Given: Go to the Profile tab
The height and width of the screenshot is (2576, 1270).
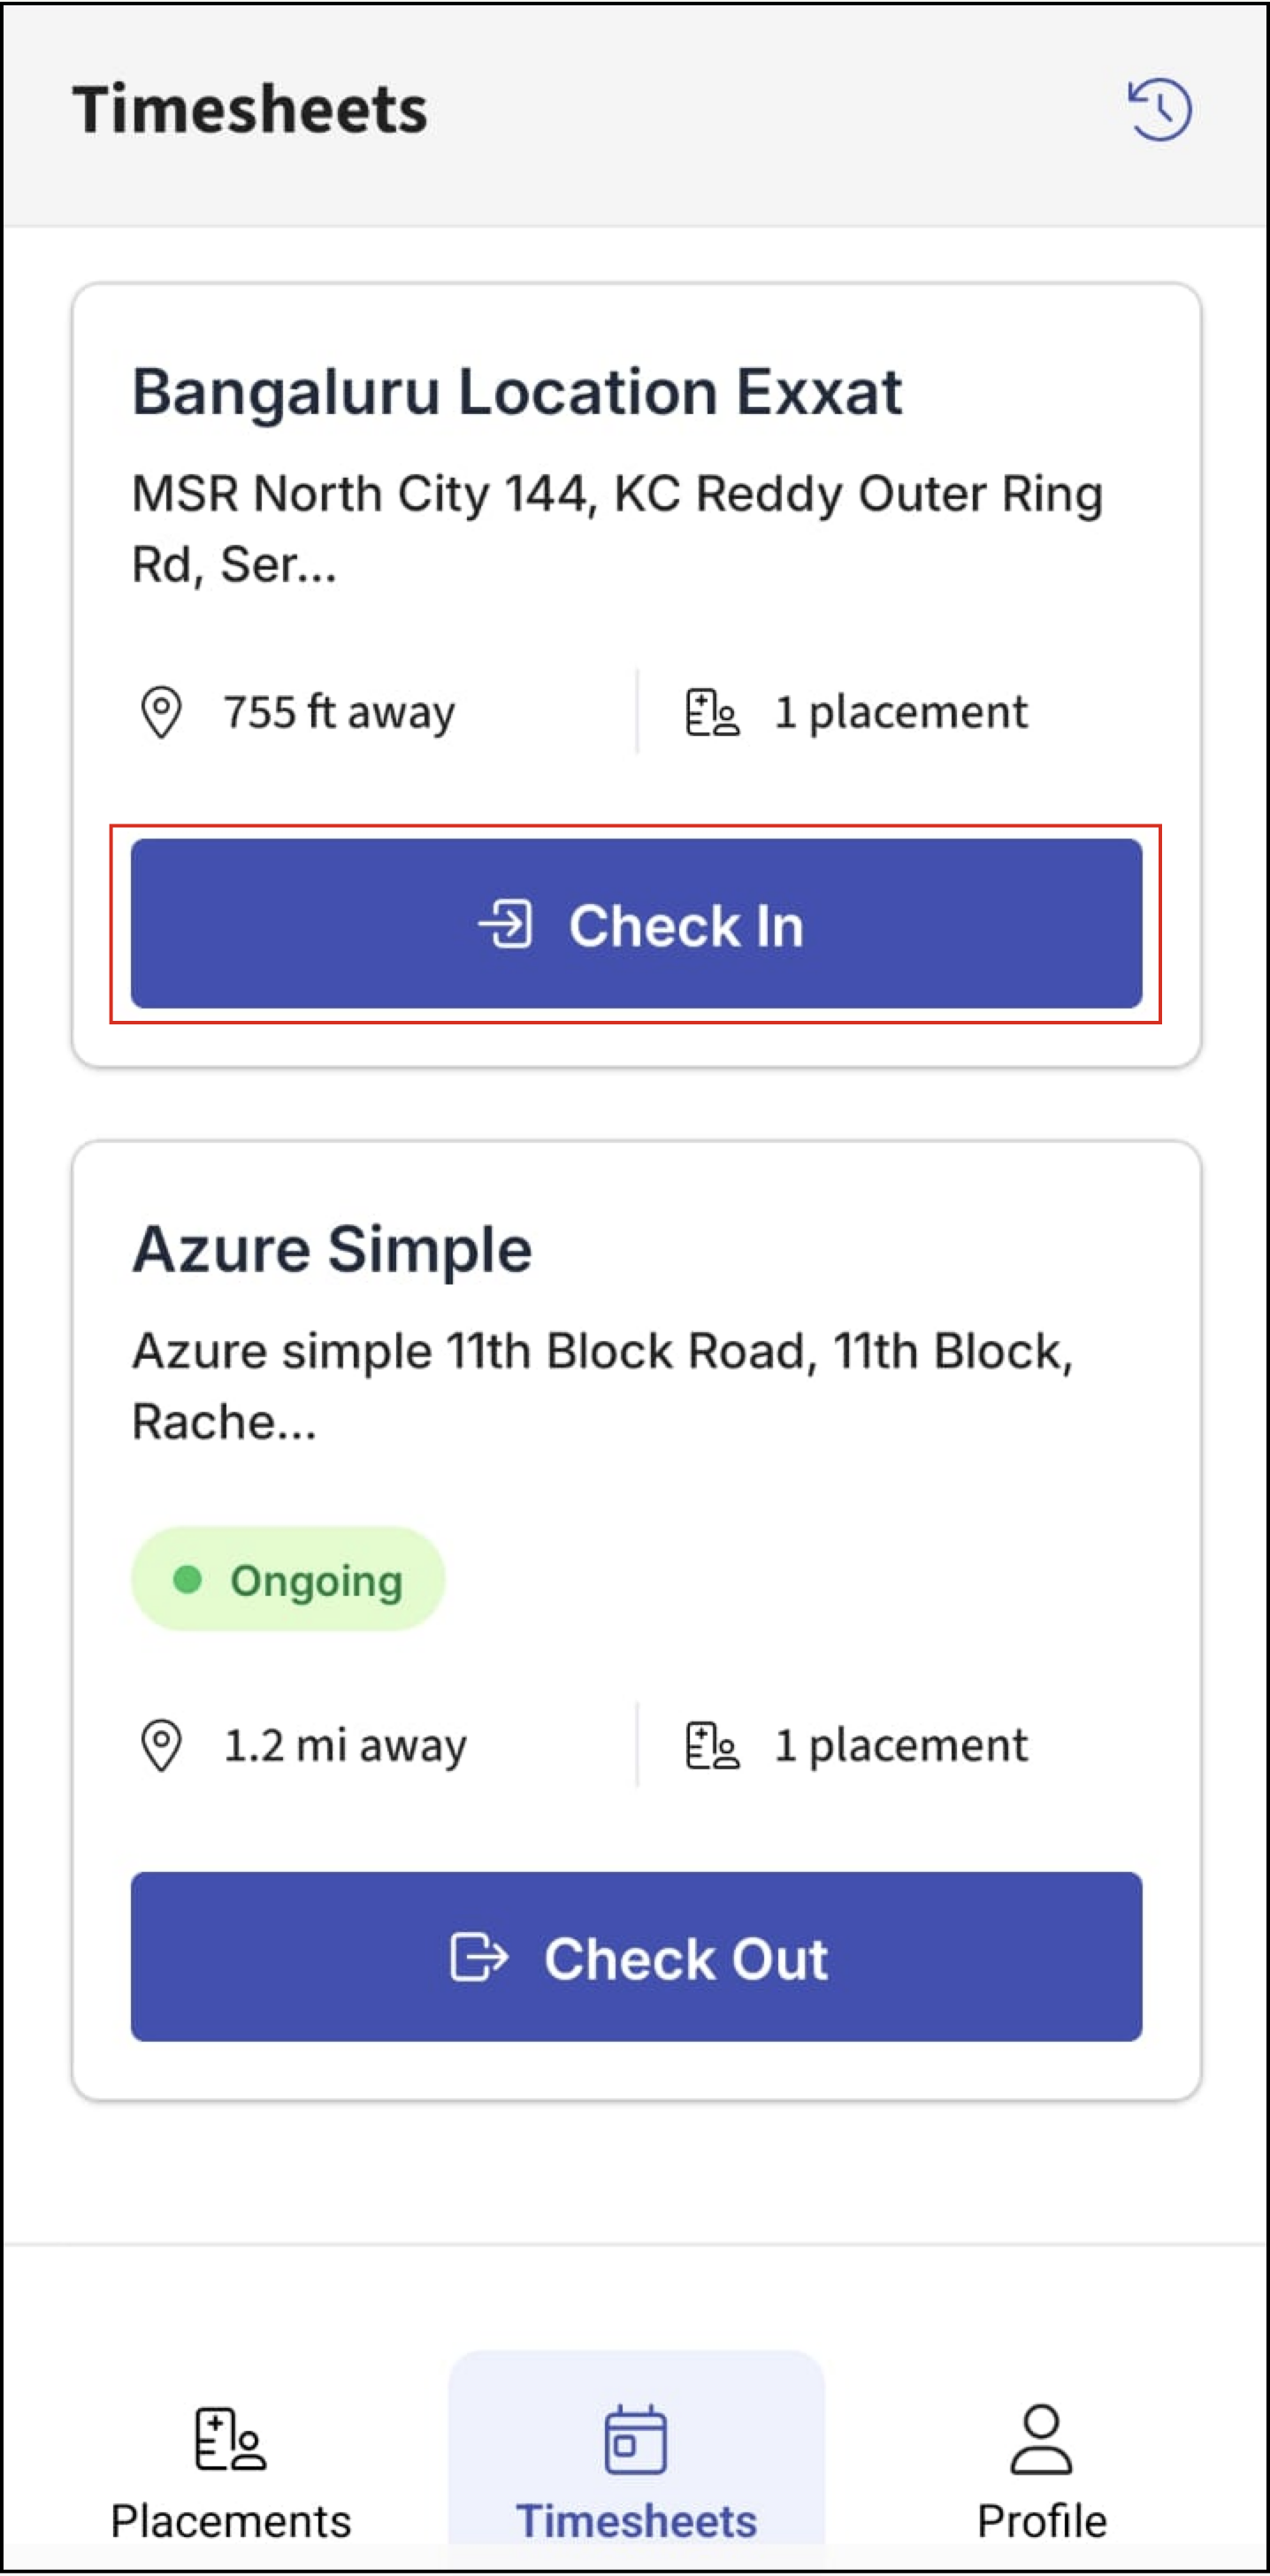Looking at the screenshot, I should coord(1041,2472).
